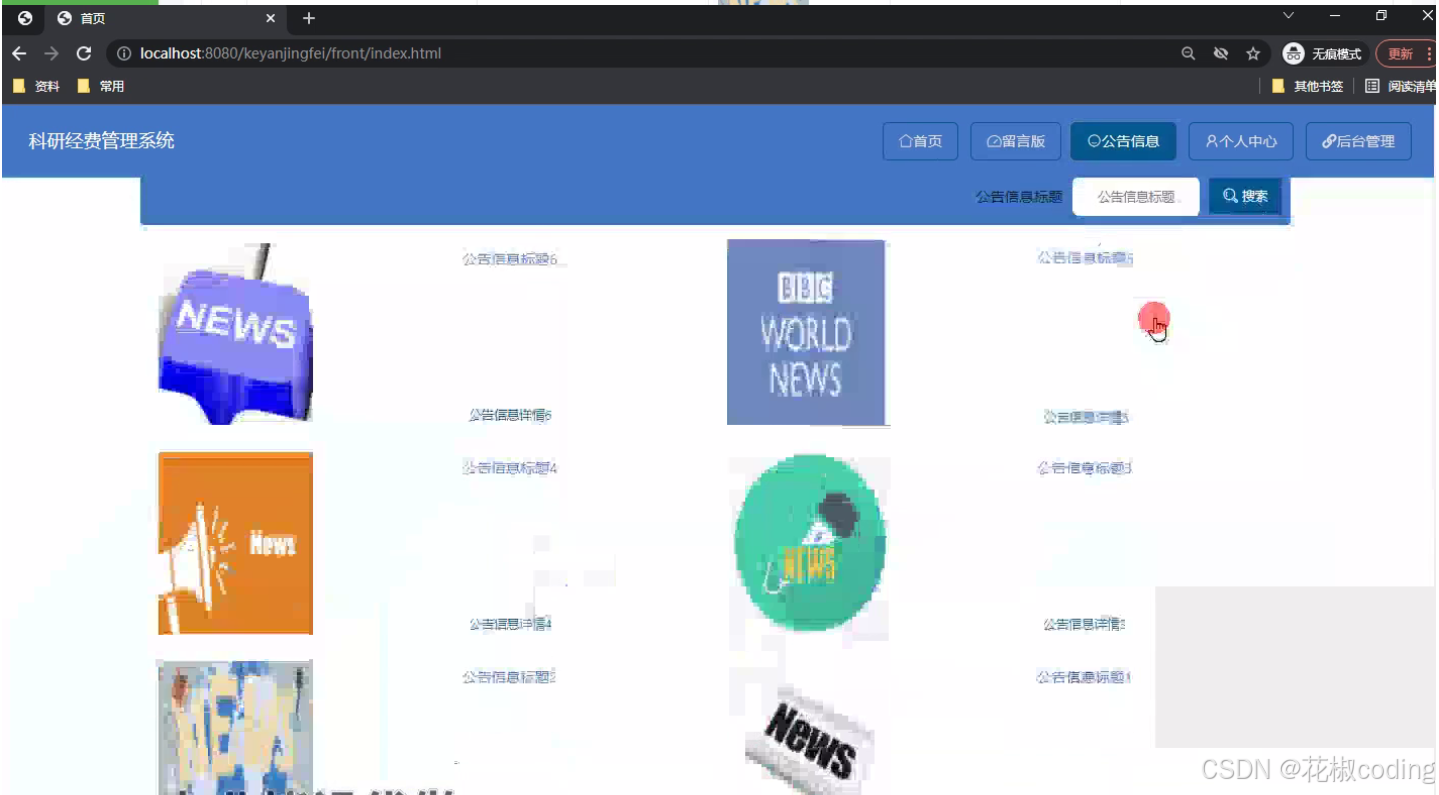Viewport: 1439px width, 795px height.
Task: Click the address bar URL field
Action: pyautogui.click(x=640, y=53)
